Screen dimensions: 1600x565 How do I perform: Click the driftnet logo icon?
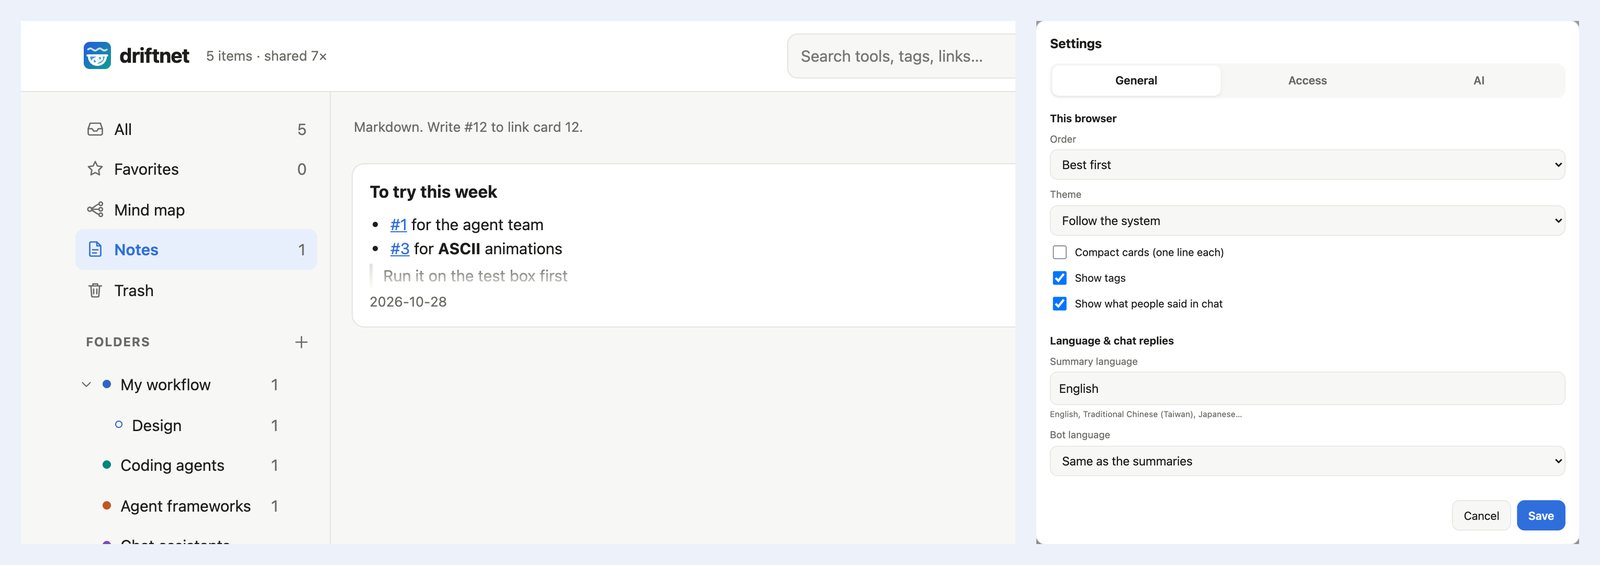tap(97, 56)
